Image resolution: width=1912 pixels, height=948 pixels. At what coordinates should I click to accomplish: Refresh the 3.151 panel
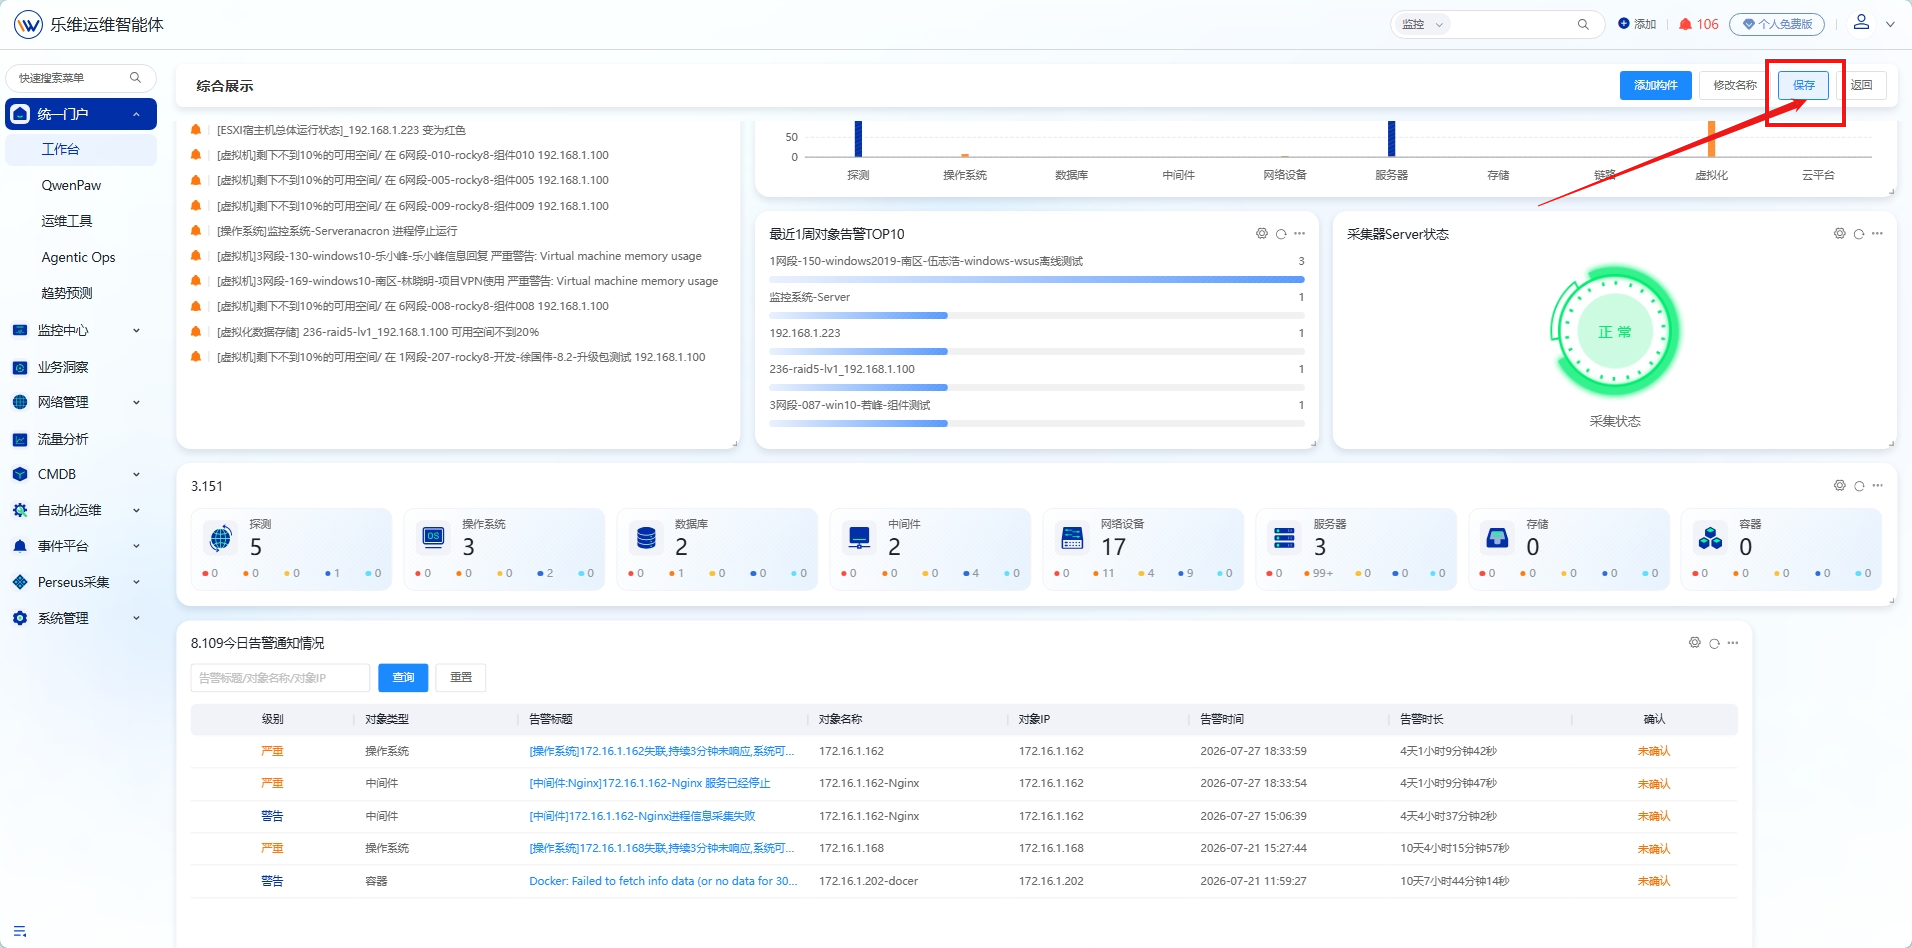pyautogui.click(x=1859, y=486)
